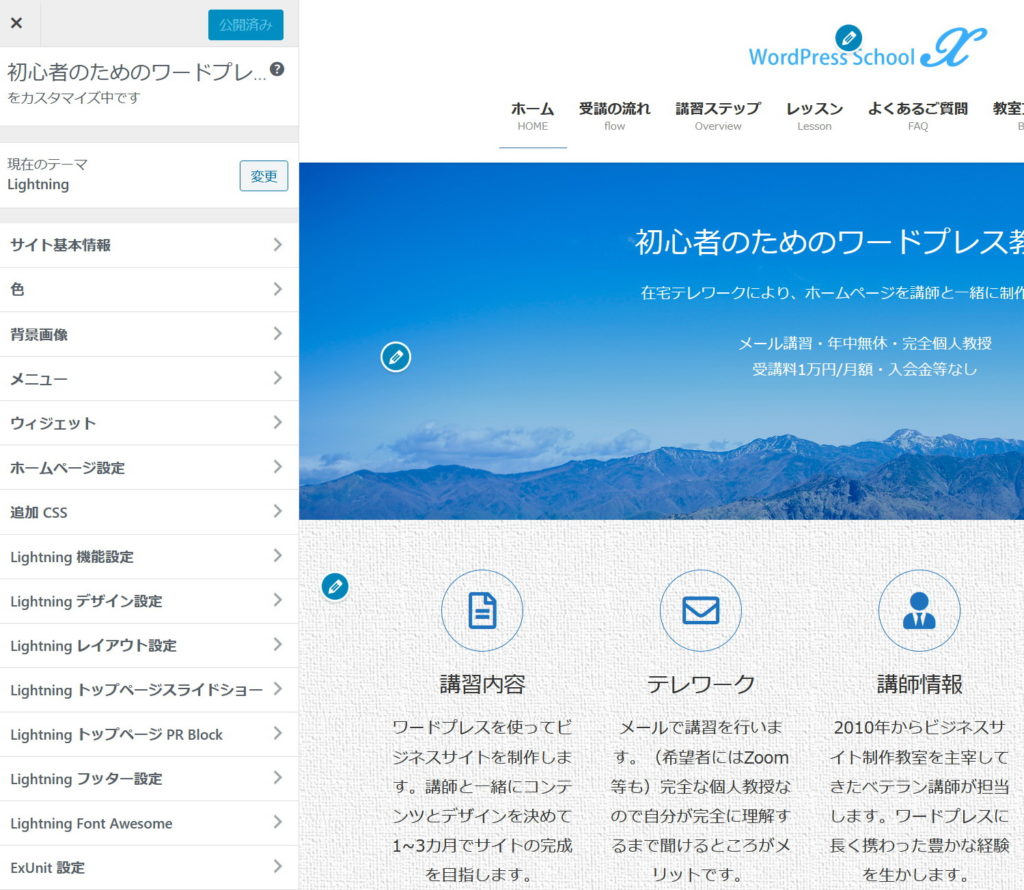
Task: Select the ホーム menu item
Action: click(x=532, y=116)
